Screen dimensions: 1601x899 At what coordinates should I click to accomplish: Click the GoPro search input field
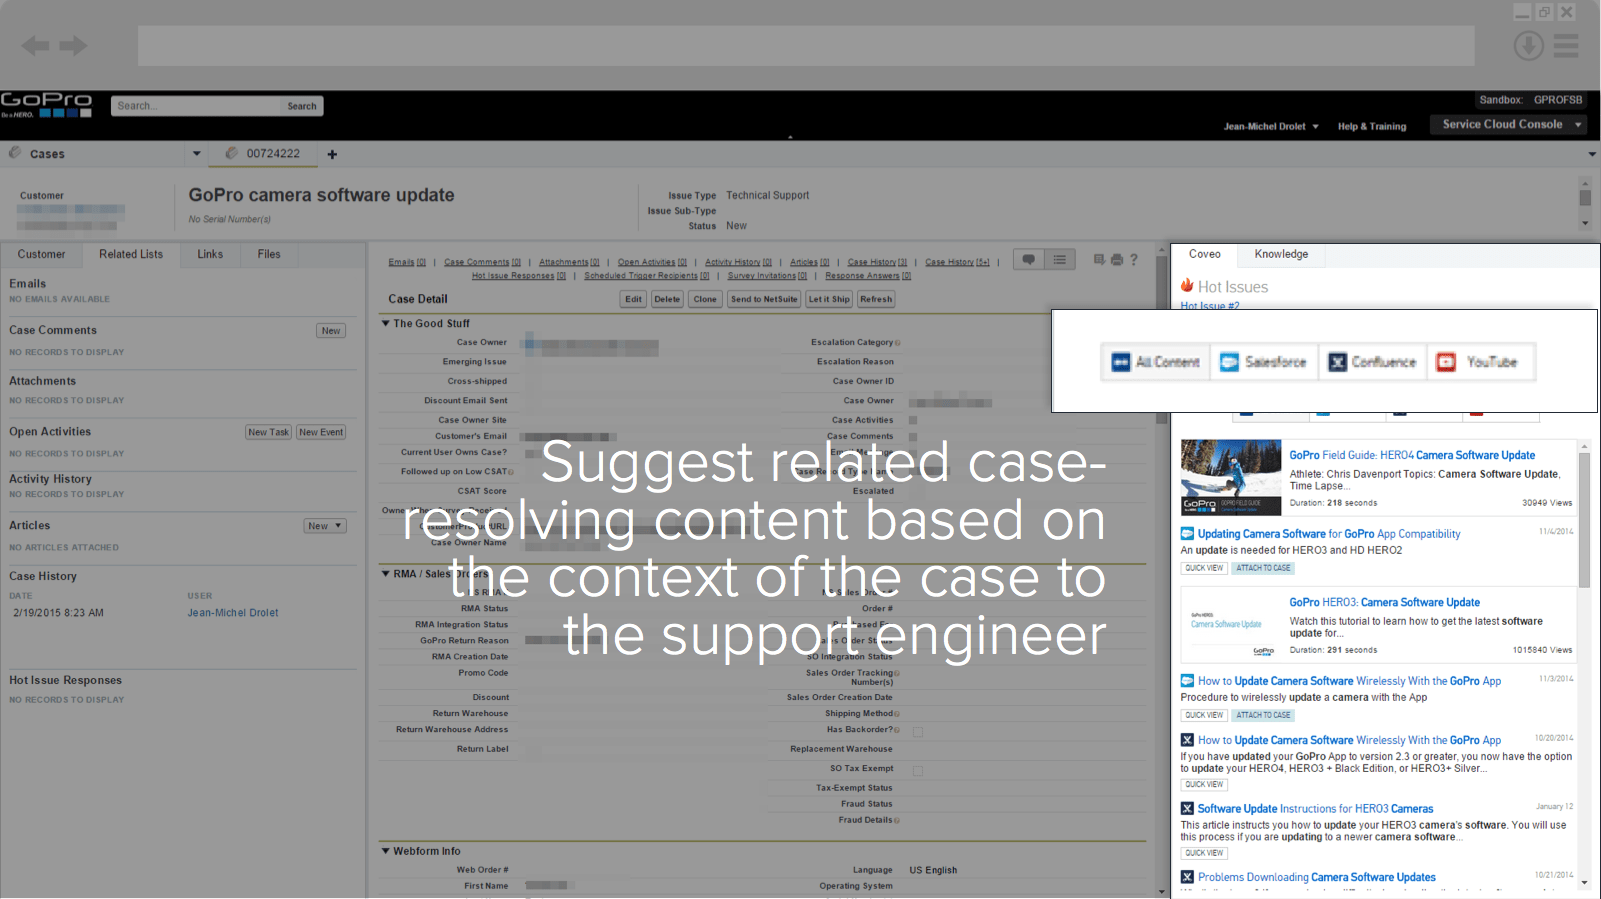point(195,106)
